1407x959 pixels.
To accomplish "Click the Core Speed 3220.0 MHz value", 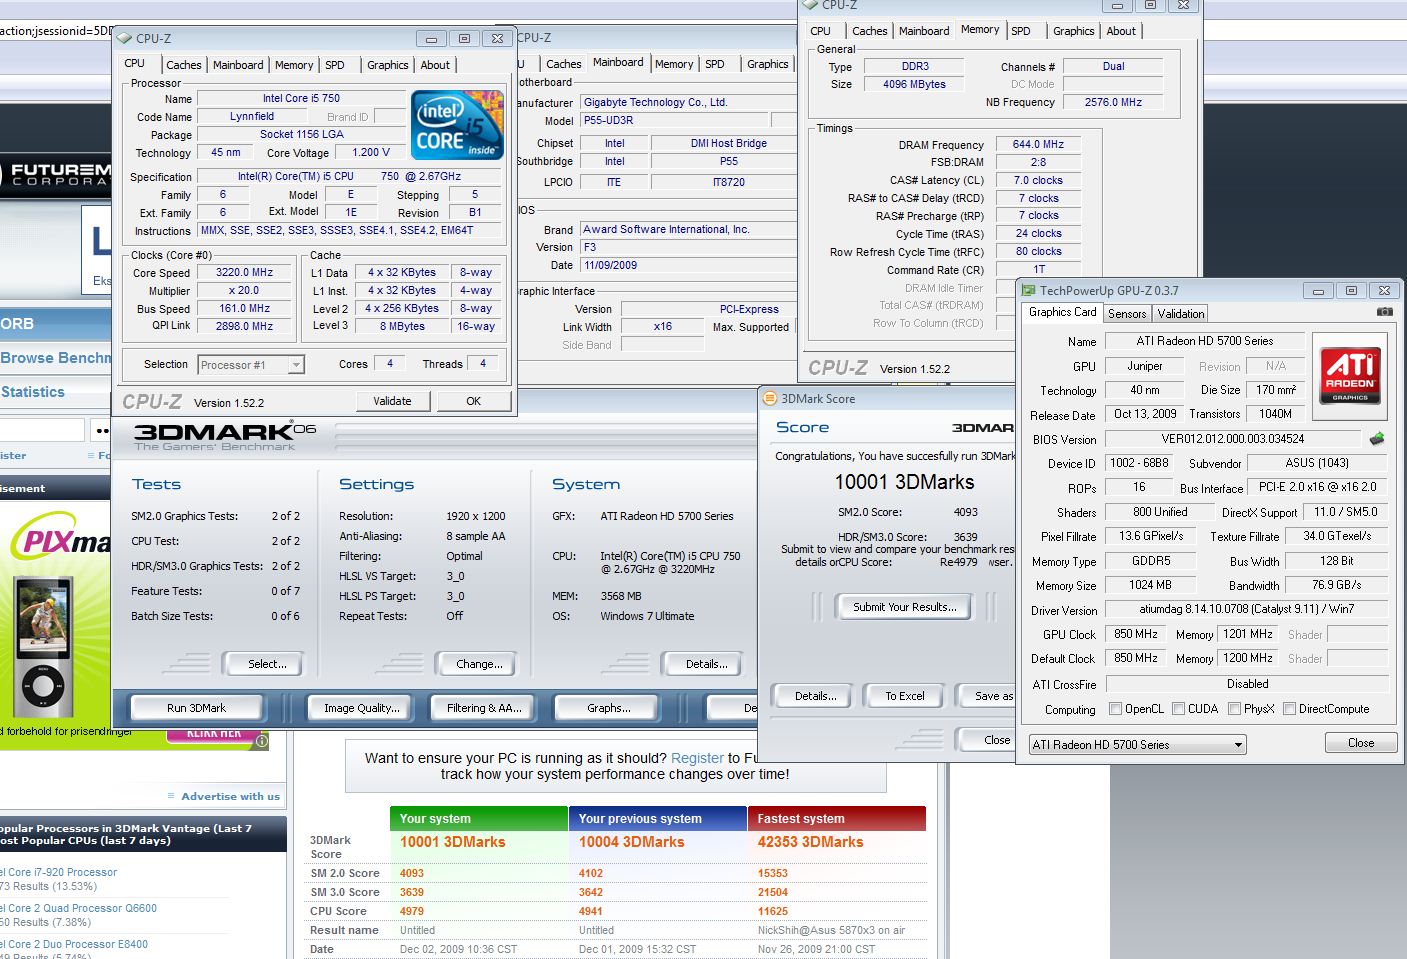I will point(244,272).
